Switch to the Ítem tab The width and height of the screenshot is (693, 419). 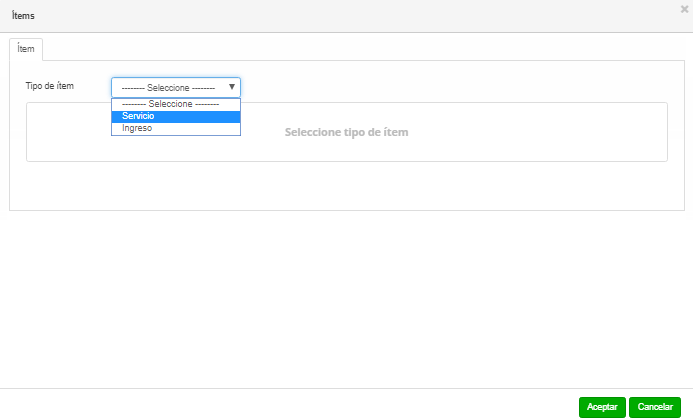(x=26, y=49)
